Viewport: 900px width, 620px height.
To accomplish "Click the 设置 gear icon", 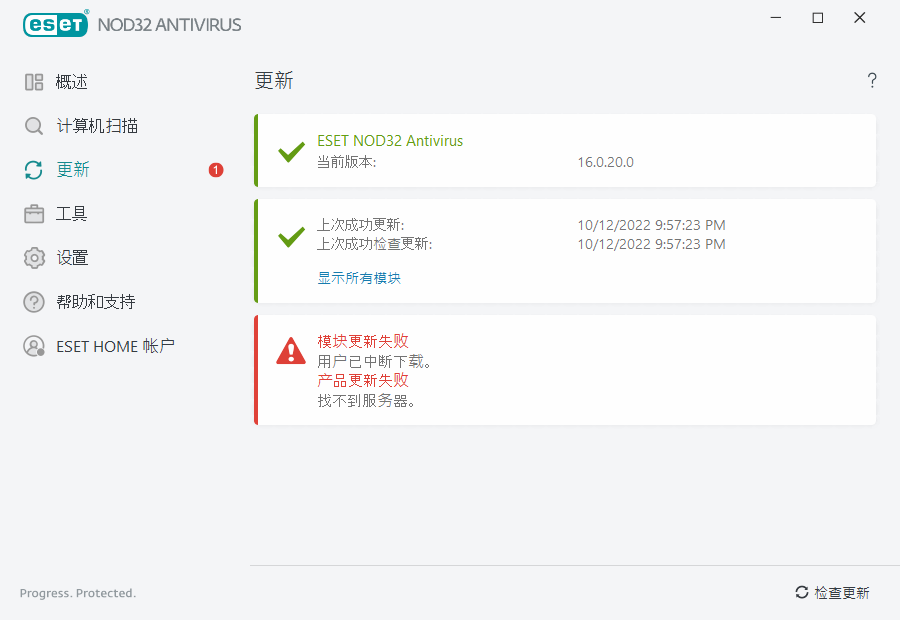I will tap(34, 258).
